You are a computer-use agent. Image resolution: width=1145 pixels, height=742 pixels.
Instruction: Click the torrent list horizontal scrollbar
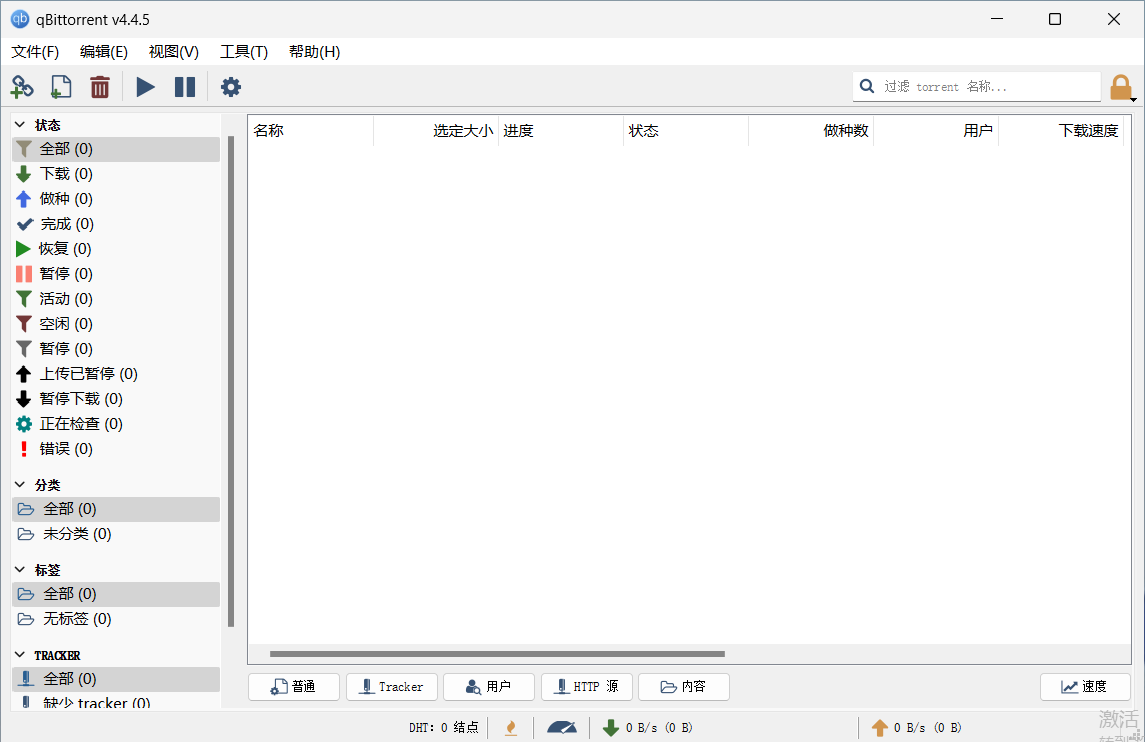click(x=497, y=654)
